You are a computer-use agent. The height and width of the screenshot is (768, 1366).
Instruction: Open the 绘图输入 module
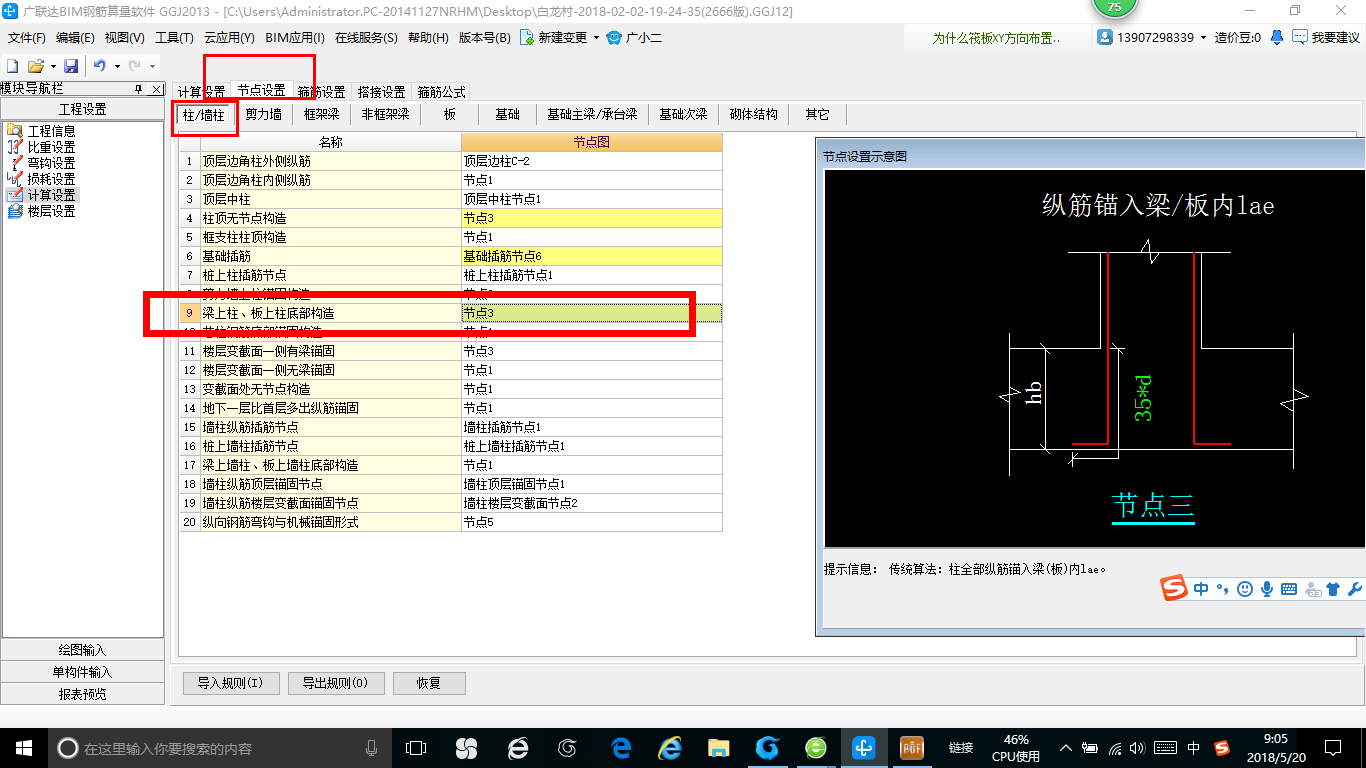click(x=82, y=650)
